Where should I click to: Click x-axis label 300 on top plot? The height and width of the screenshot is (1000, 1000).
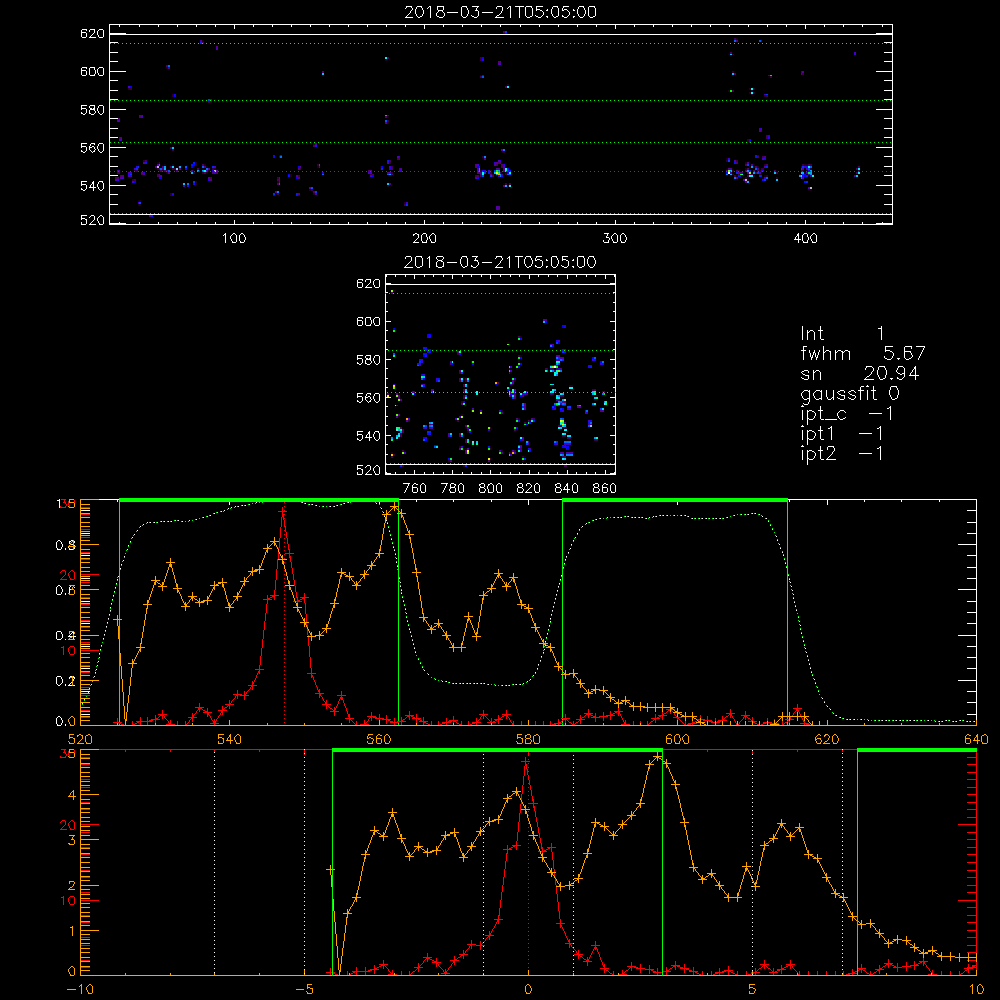point(615,239)
